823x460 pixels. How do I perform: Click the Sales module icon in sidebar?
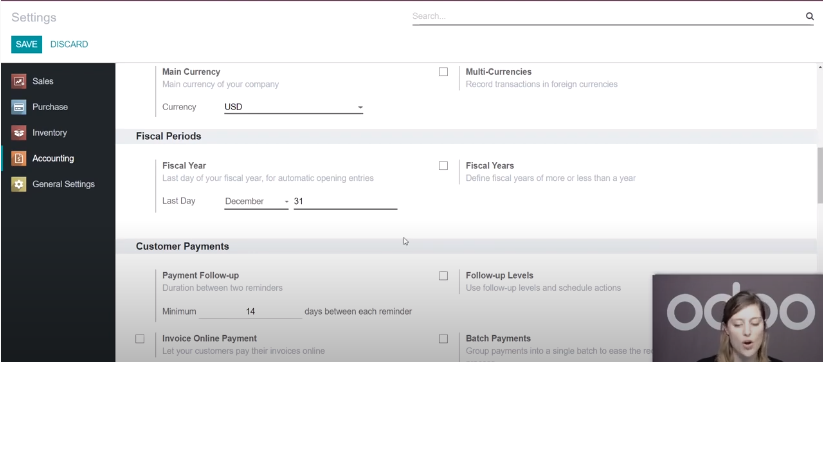pos(18,81)
